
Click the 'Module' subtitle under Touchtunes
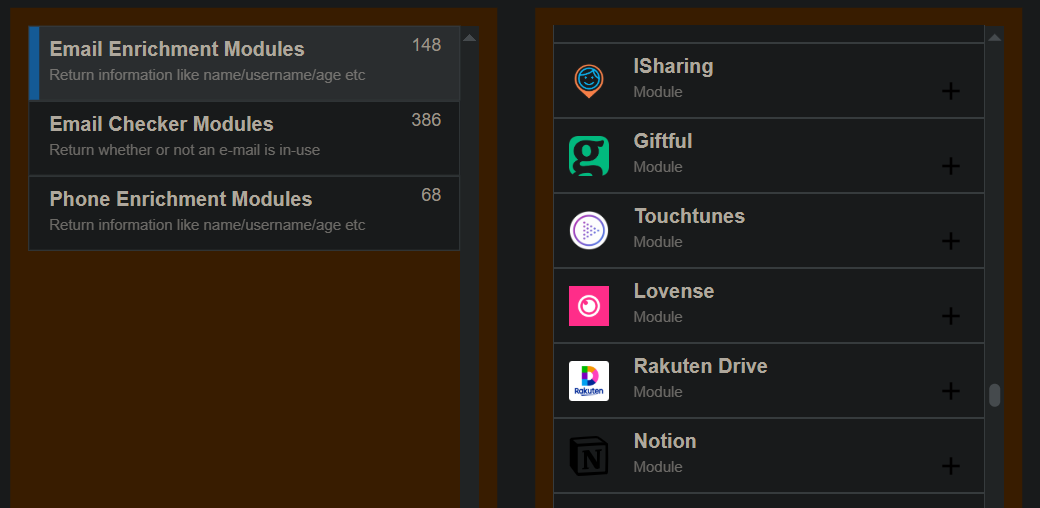pyautogui.click(x=658, y=242)
